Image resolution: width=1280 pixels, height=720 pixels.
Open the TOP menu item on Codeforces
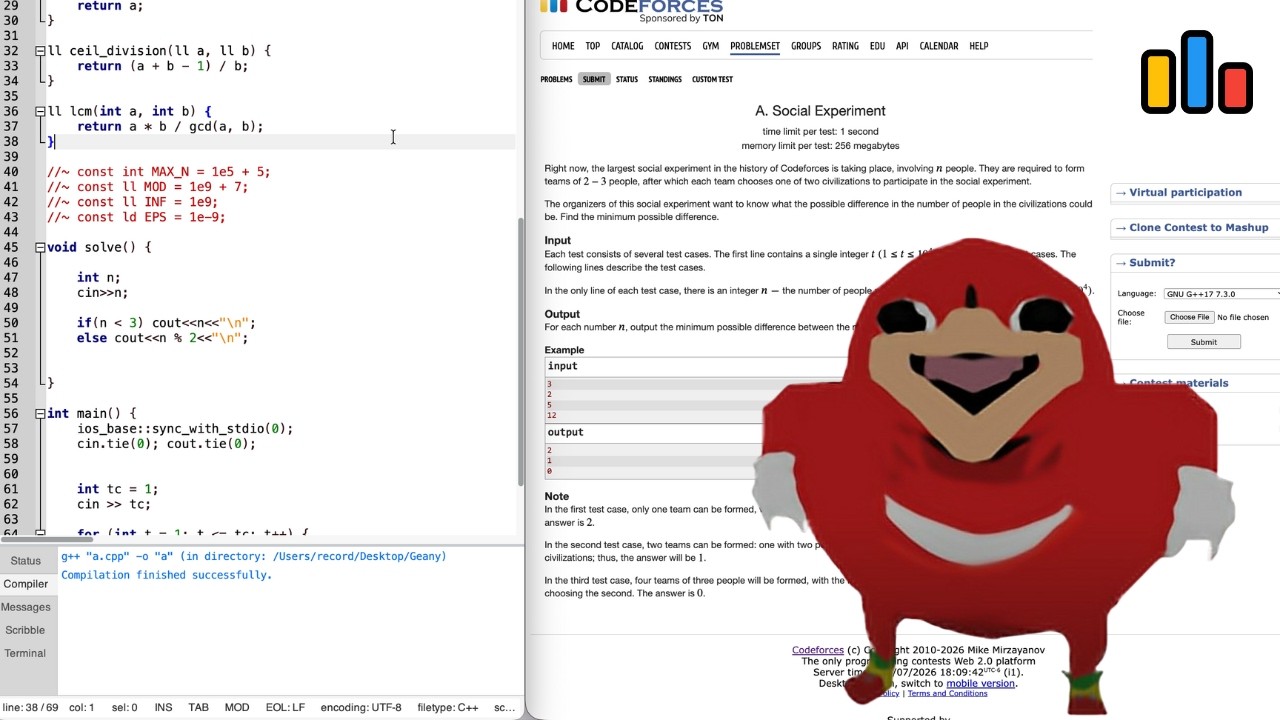(593, 46)
